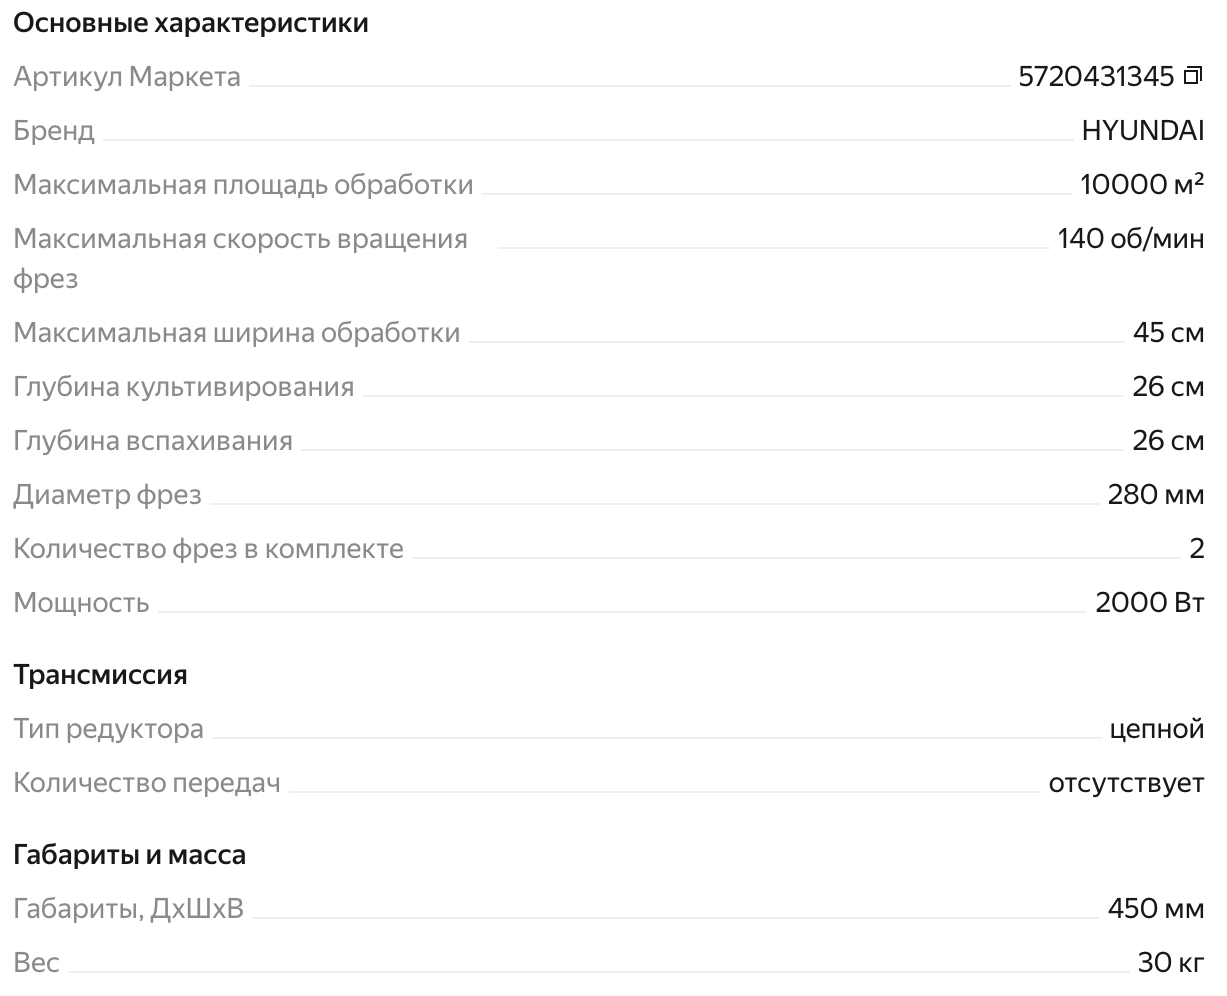This screenshot has height=996, width=1227.
Task: Select the article number 5720431345
Action: [x=1096, y=76]
